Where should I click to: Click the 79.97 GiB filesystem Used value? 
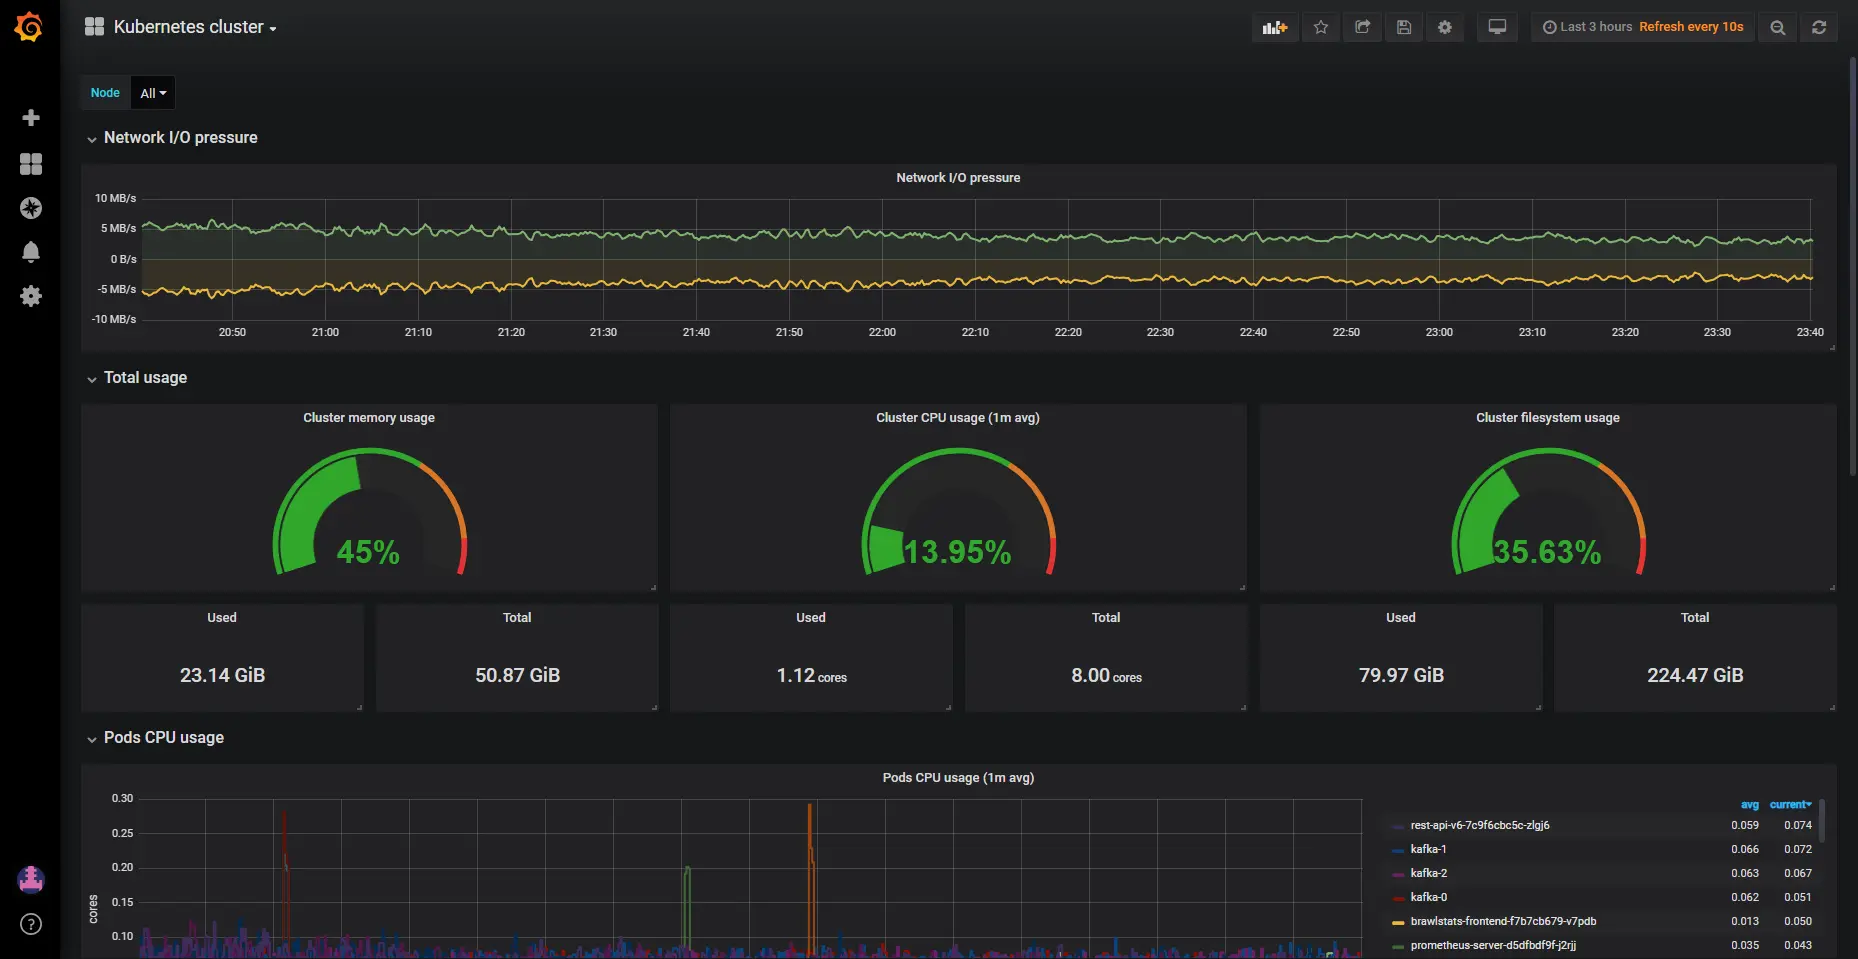(1401, 676)
